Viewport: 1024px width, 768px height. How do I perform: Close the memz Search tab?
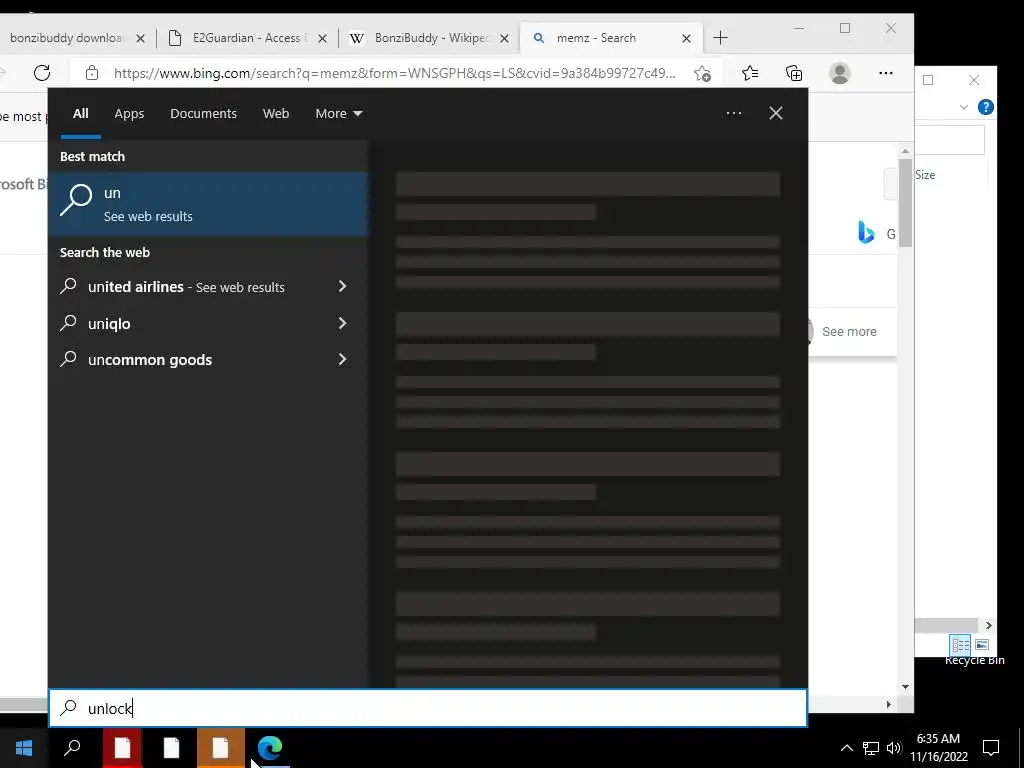click(x=686, y=39)
